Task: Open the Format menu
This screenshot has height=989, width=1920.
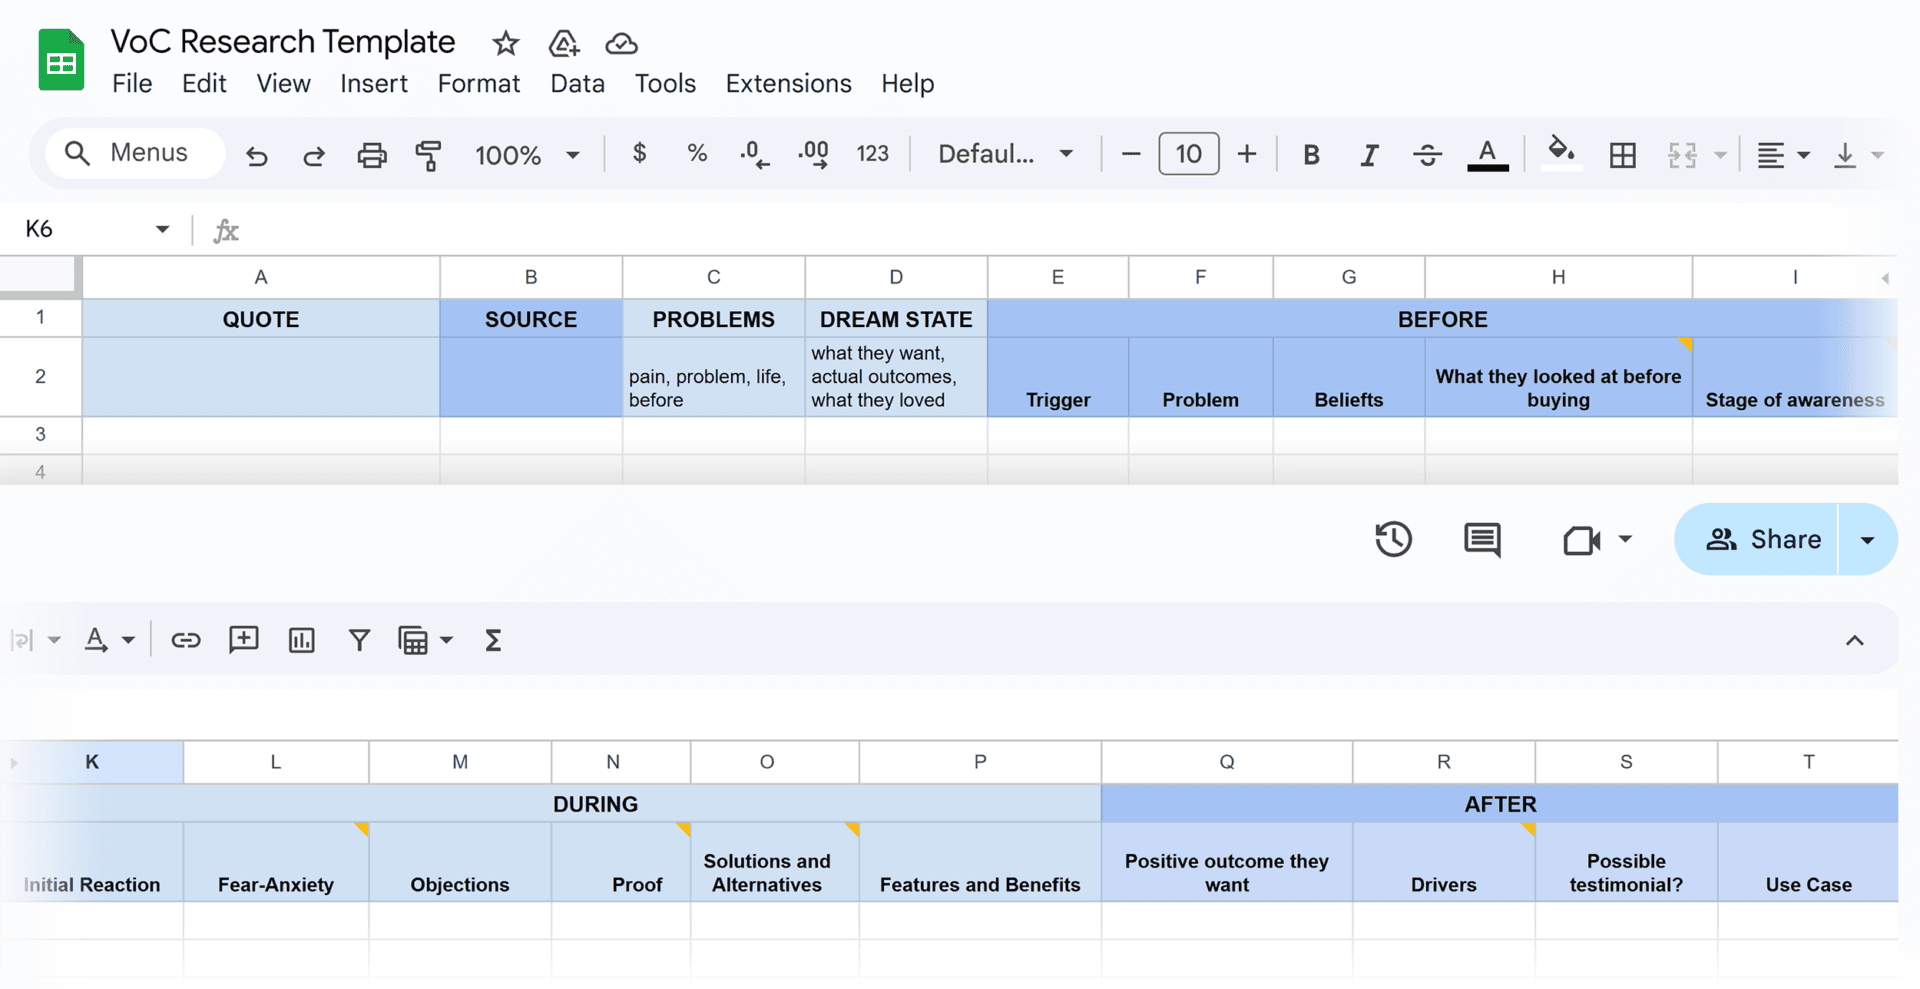Action: tap(478, 84)
